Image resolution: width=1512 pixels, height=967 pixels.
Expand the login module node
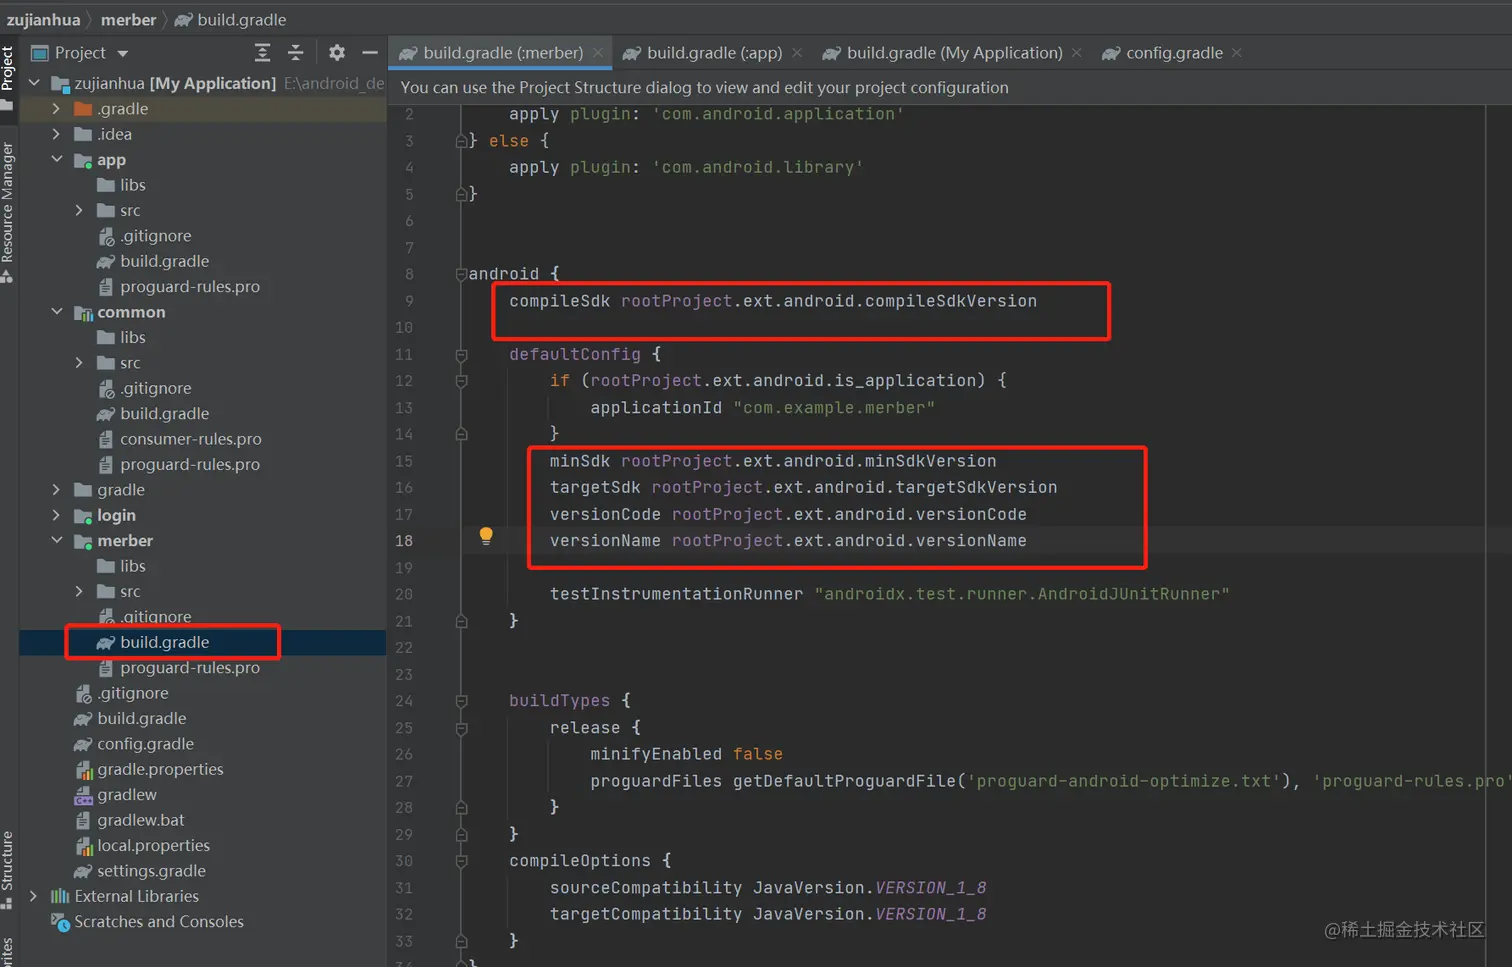(x=56, y=515)
